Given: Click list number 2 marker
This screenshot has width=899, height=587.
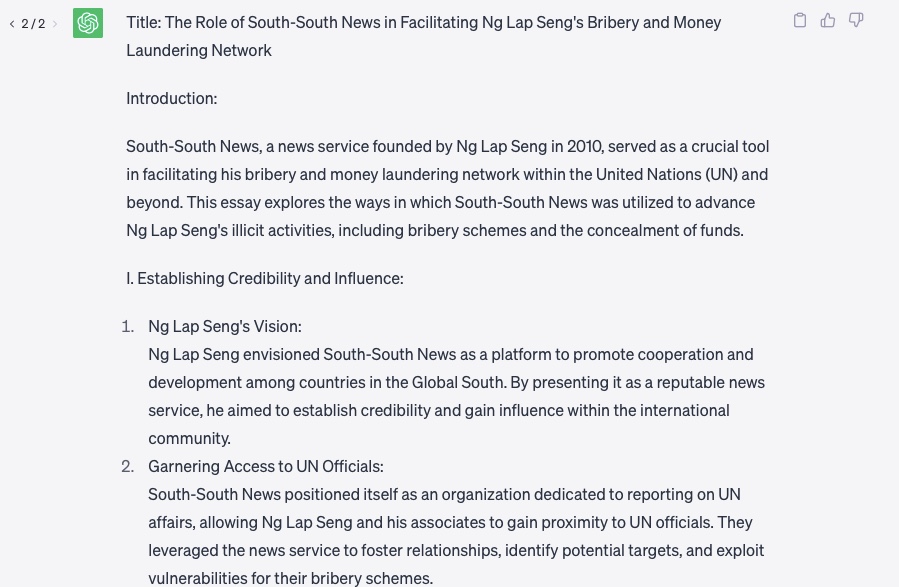Looking at the screenshot, I should [x=128, y=466].
